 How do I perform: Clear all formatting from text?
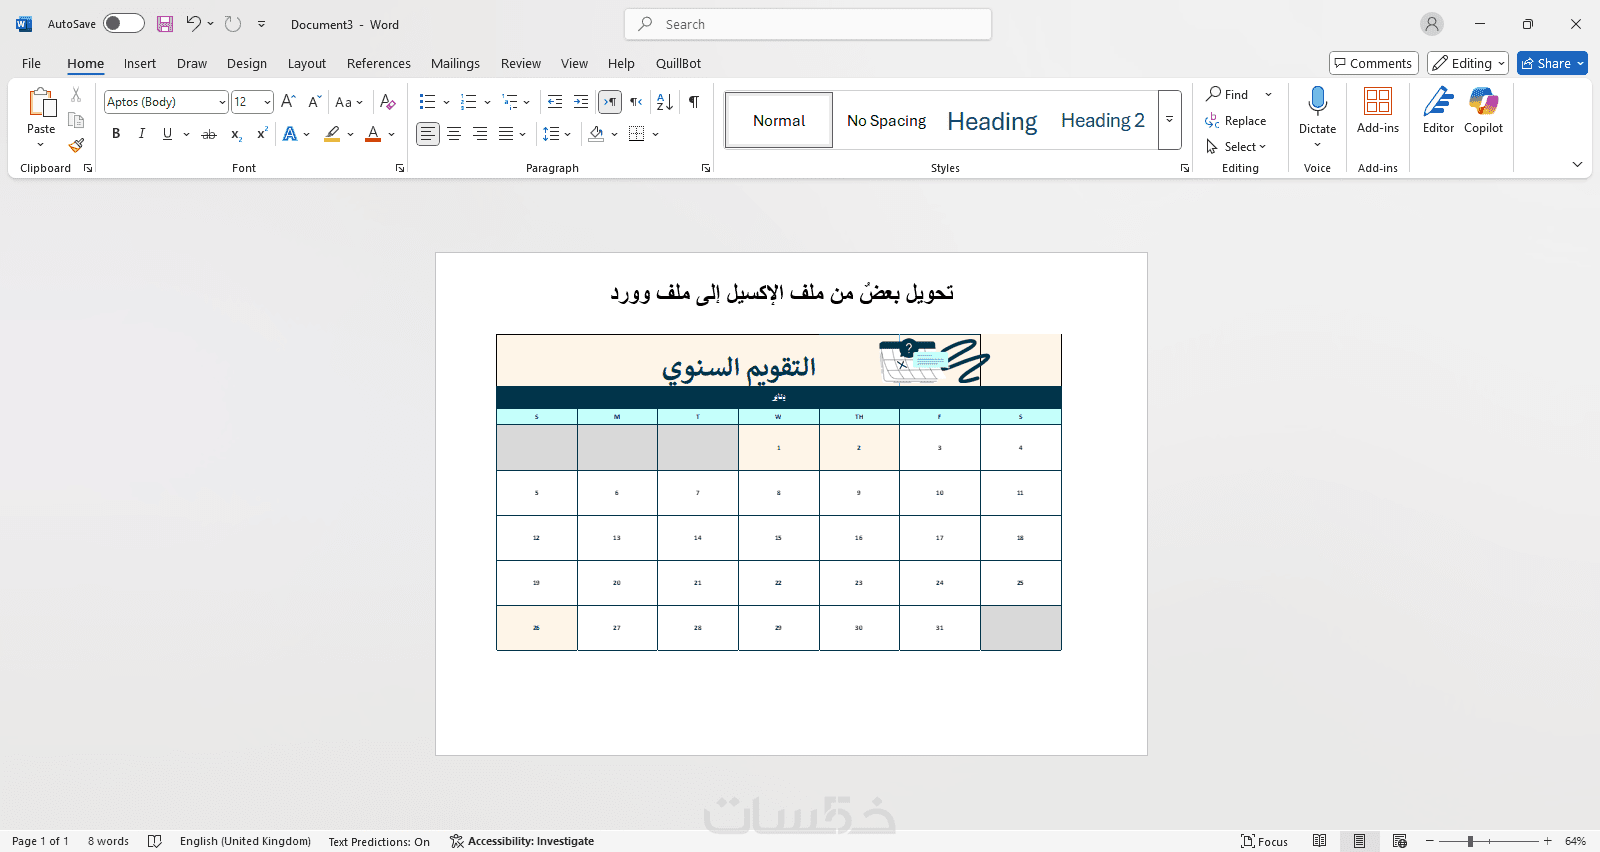pos(388,102)
